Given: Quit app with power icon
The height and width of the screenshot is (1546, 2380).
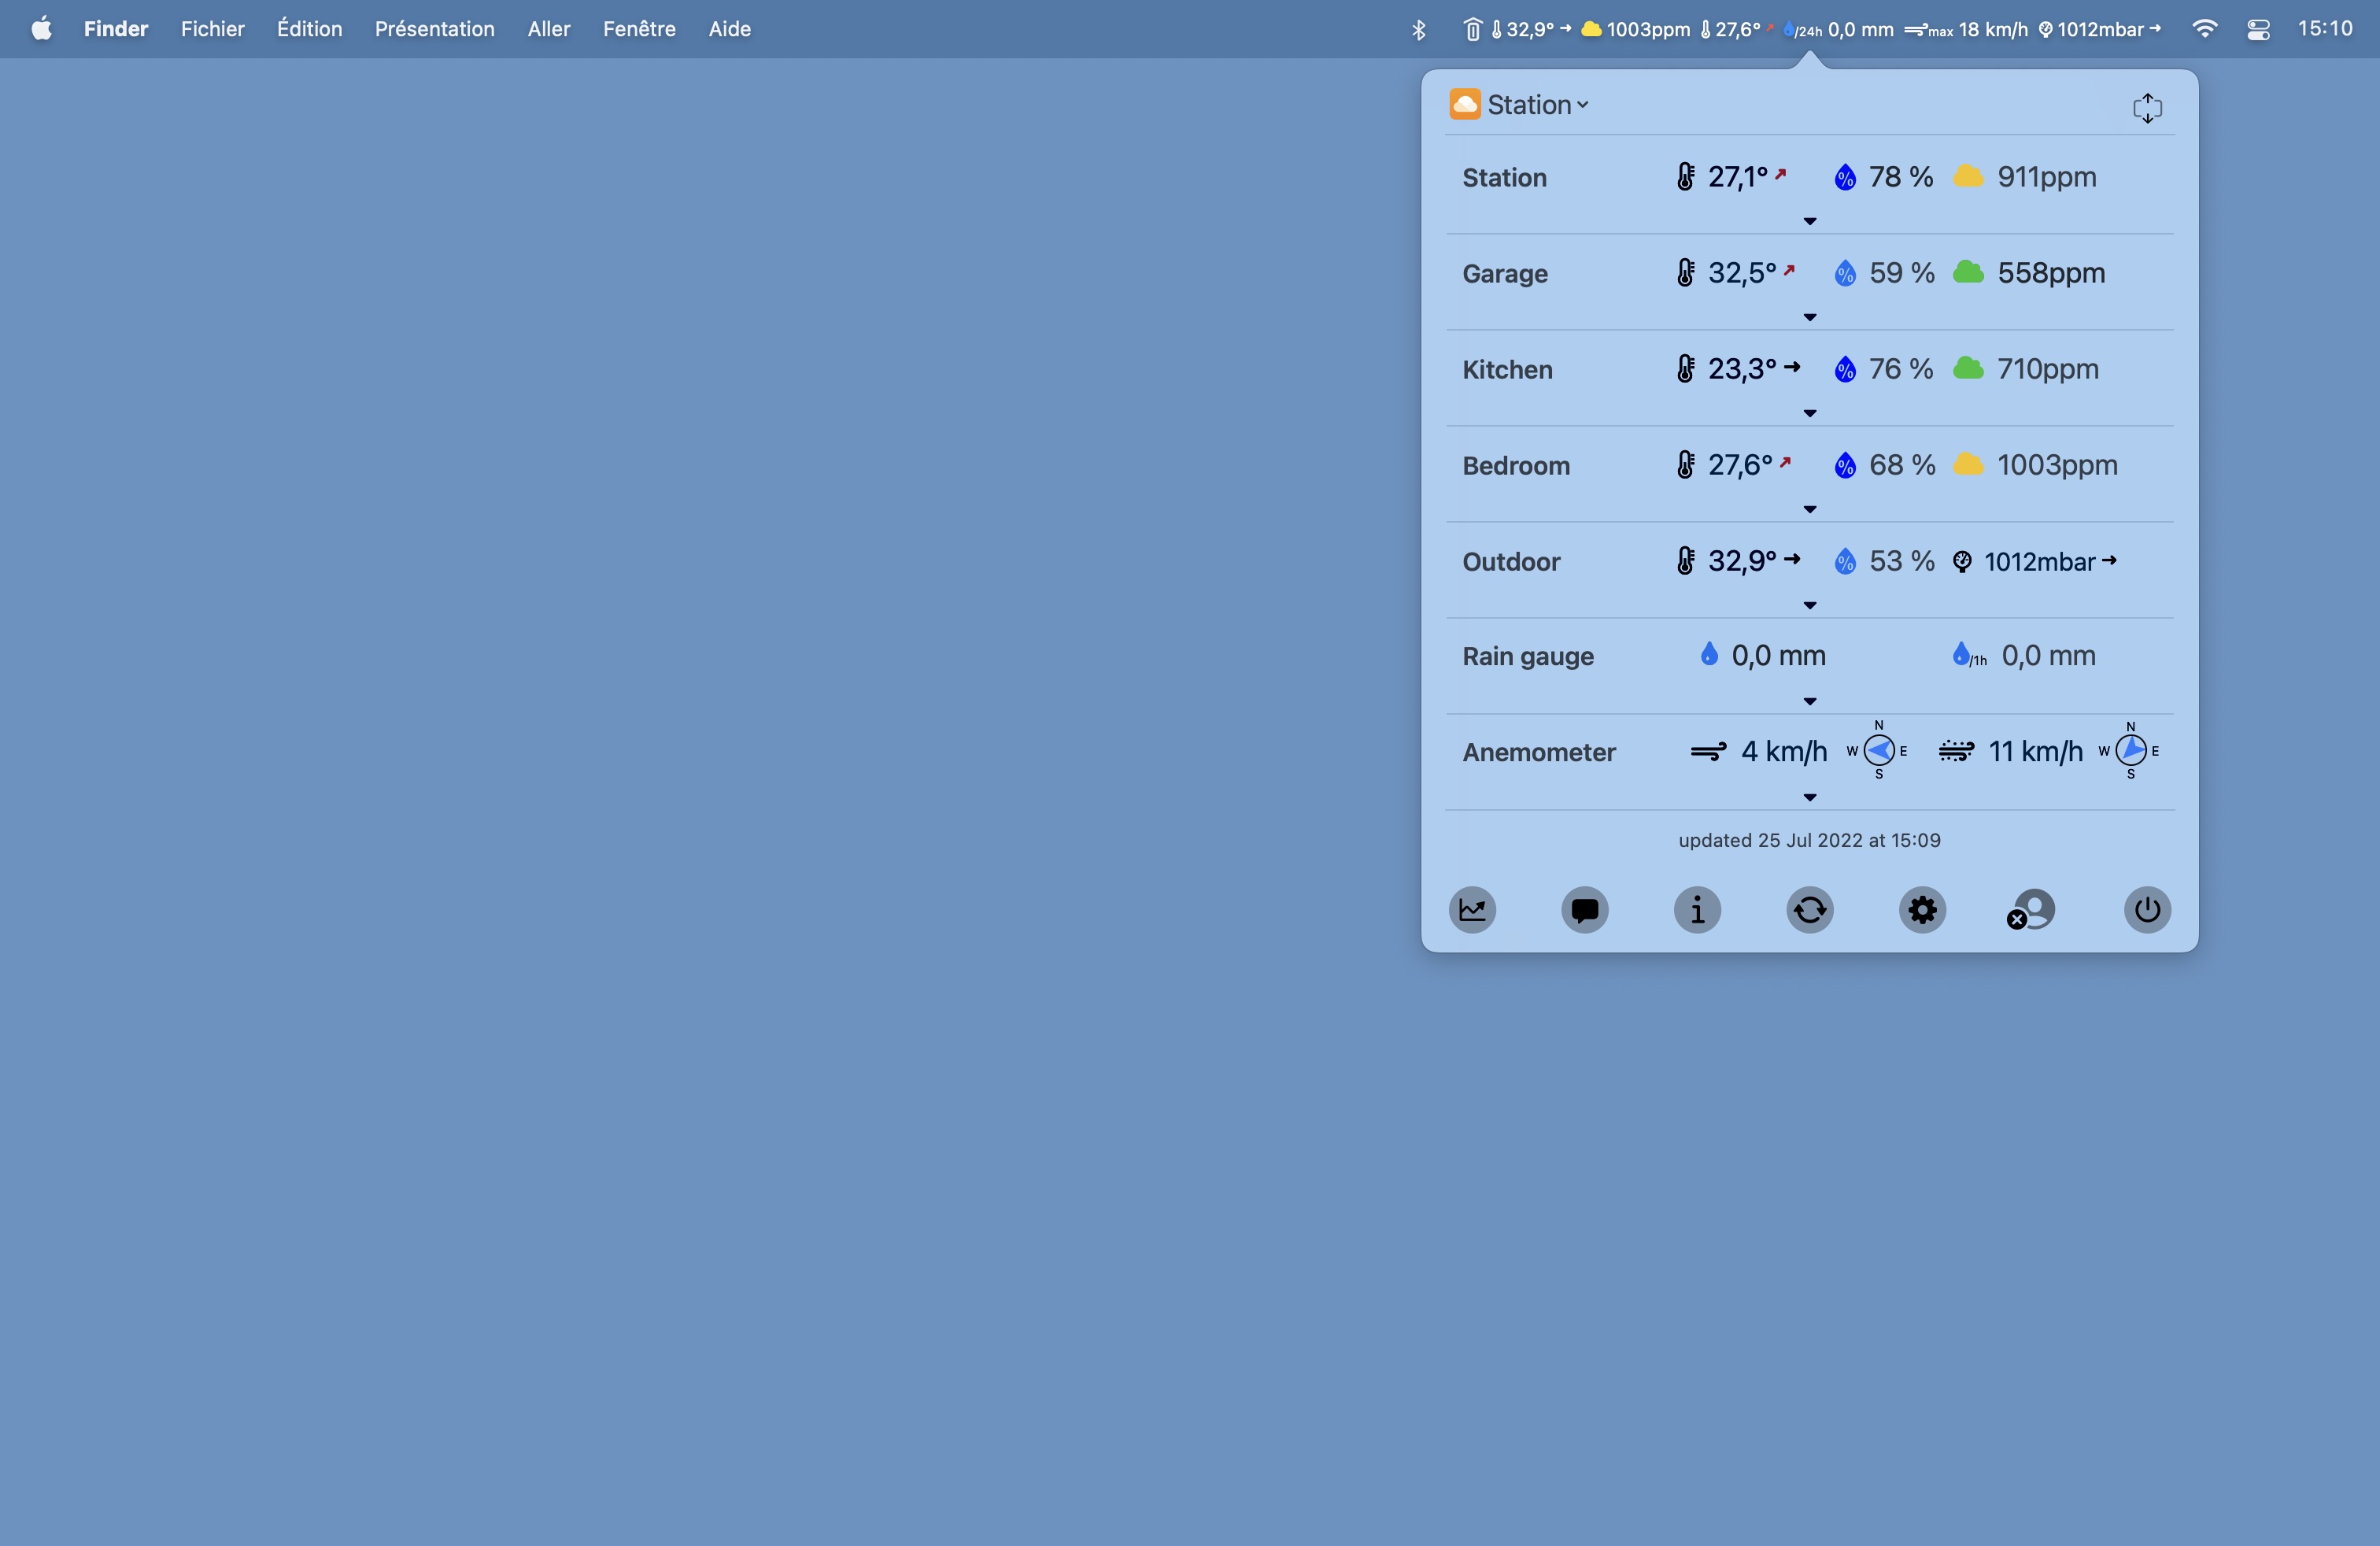Looking at the screenshot, I should [x=2146, y=910].
